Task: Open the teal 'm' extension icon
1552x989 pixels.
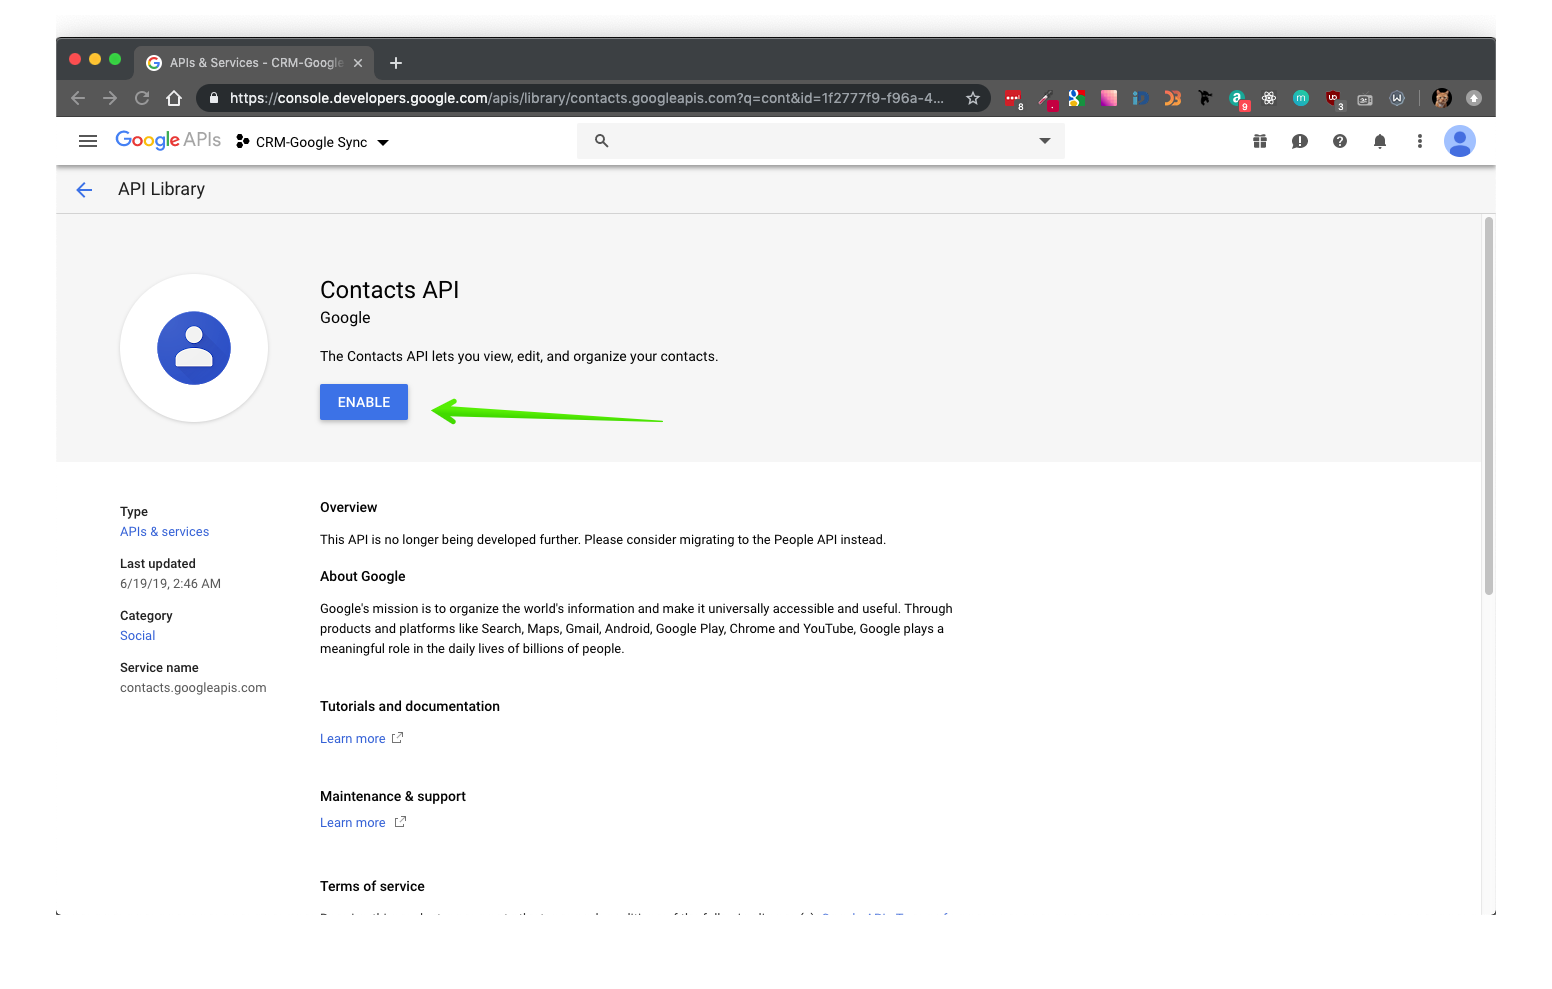Action: [1301, 98]
